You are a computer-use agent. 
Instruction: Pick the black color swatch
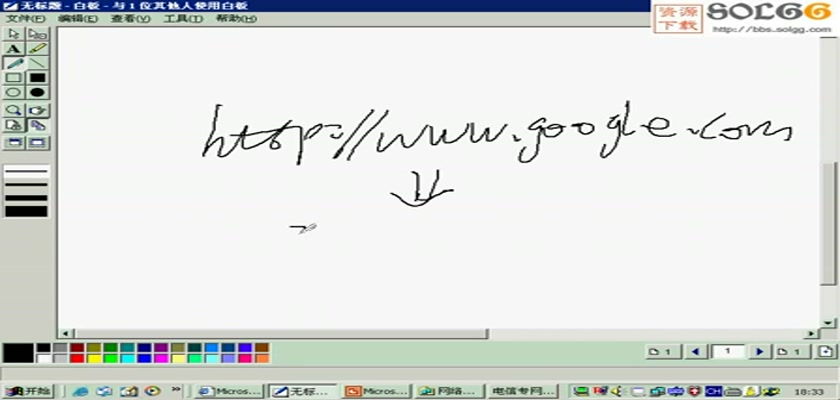point(43,348)
